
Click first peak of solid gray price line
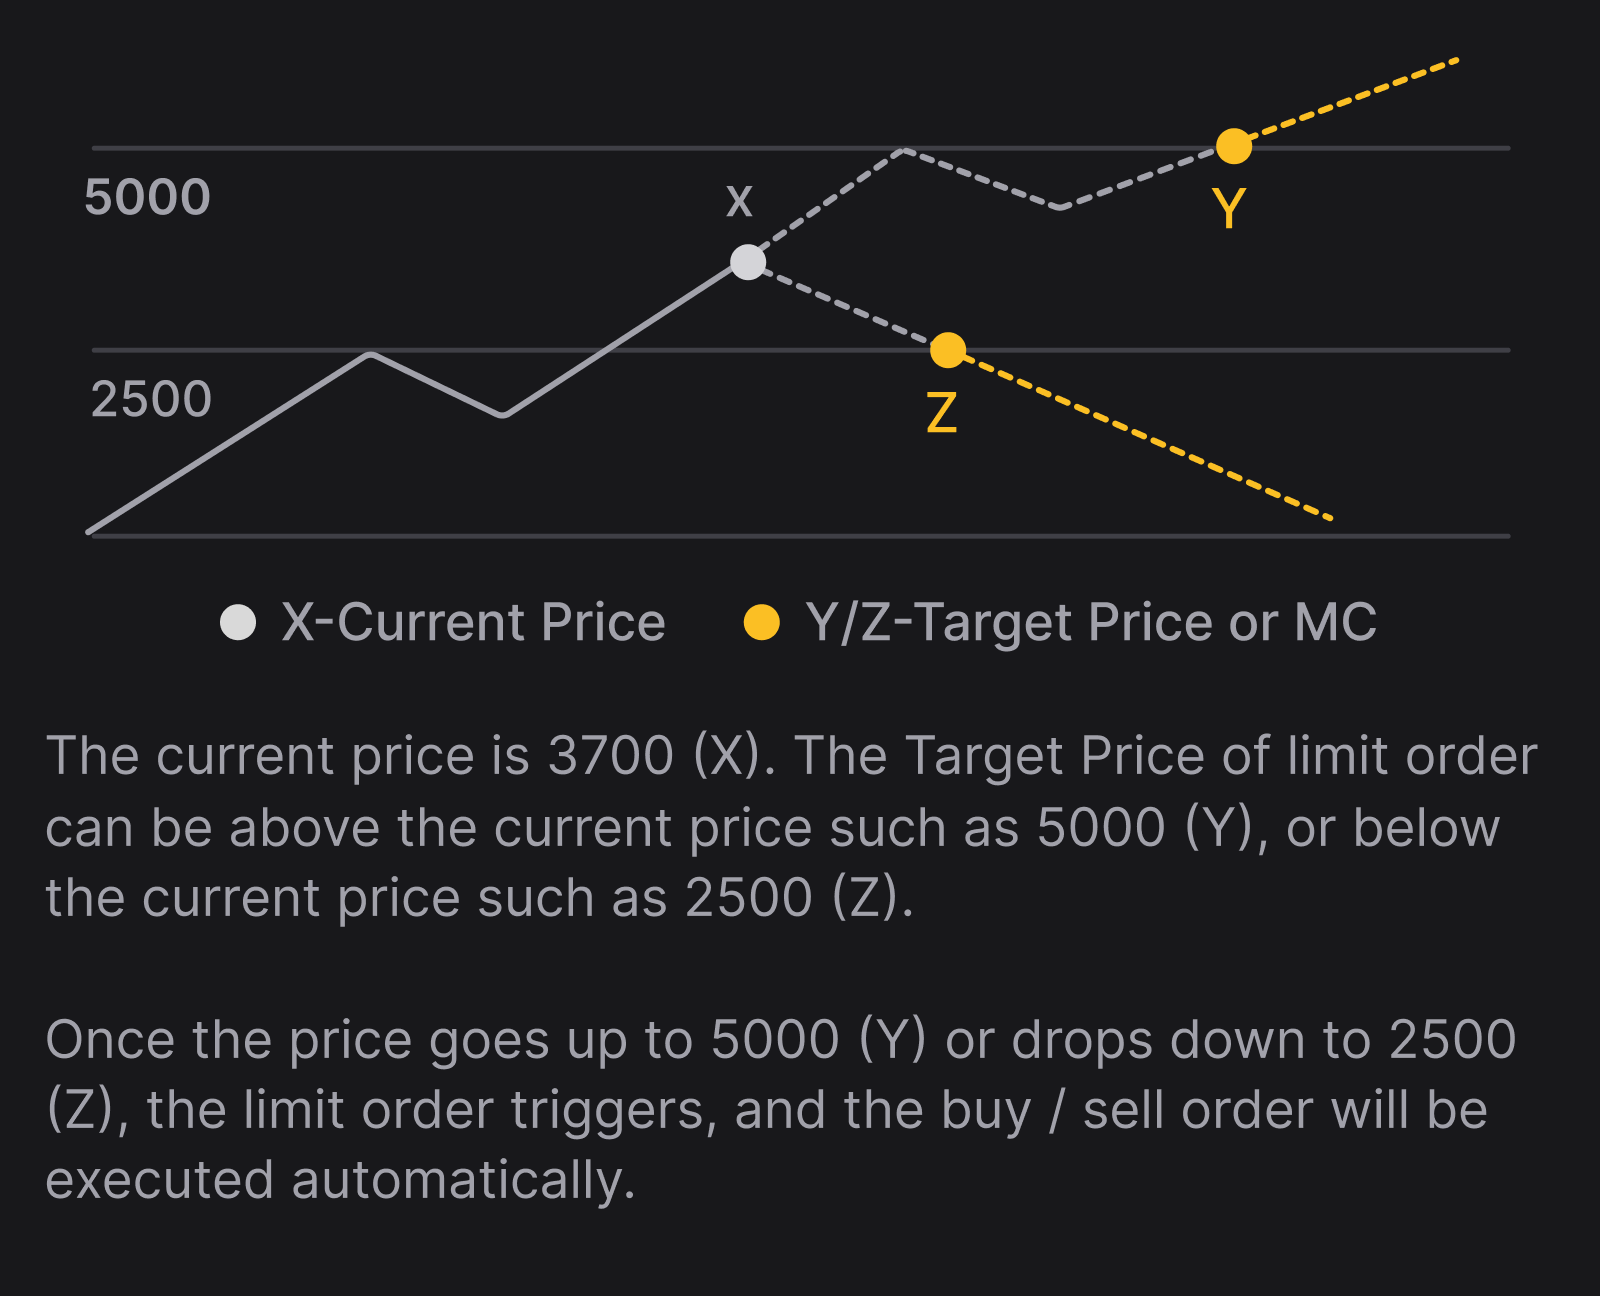[371, 354]
